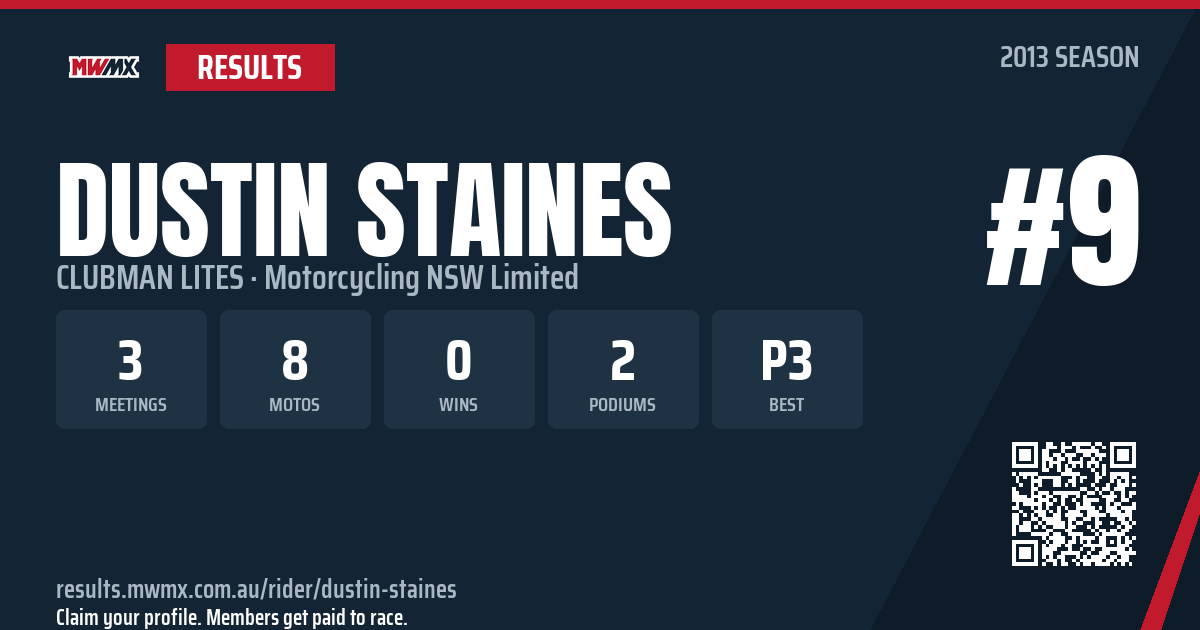
Task: Click the number 3 in Meetings card
Action: click(x=131, y=360)
